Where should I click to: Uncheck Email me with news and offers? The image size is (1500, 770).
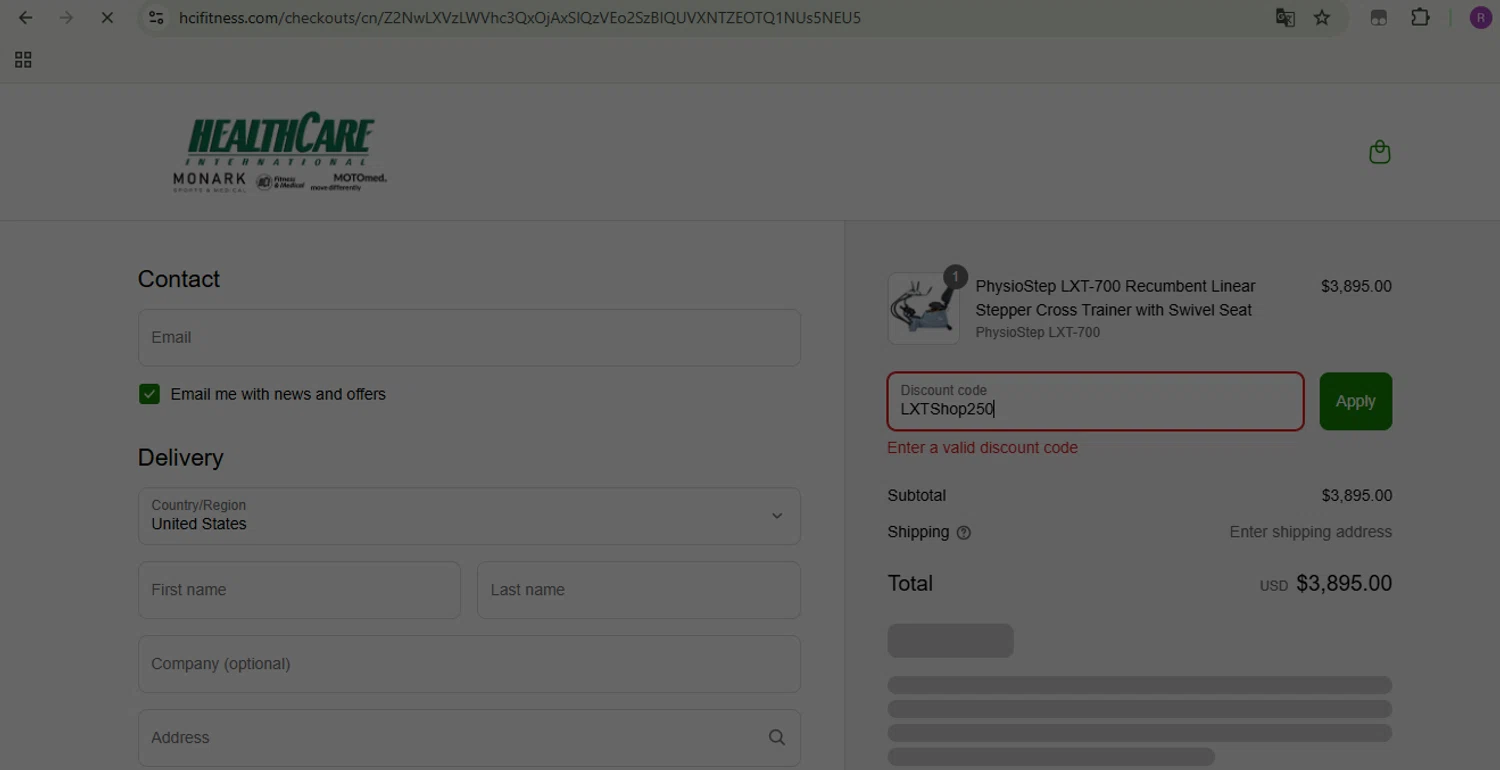pyautogui.click(x=149, y=394)
